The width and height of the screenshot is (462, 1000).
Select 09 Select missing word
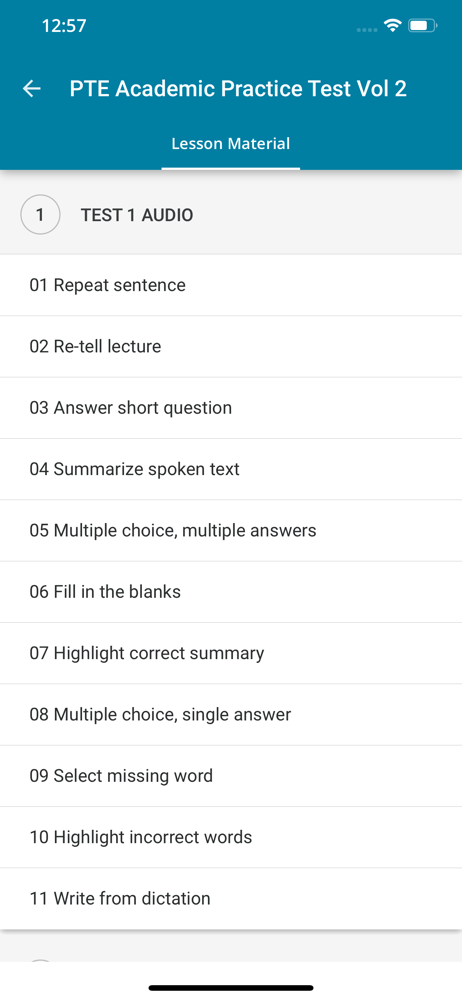231,776
